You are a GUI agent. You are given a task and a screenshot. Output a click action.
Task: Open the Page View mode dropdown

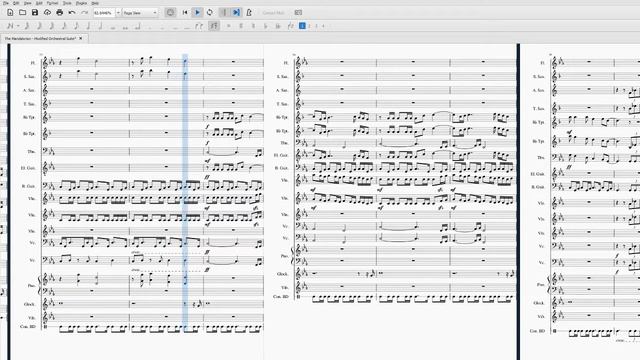140,13
